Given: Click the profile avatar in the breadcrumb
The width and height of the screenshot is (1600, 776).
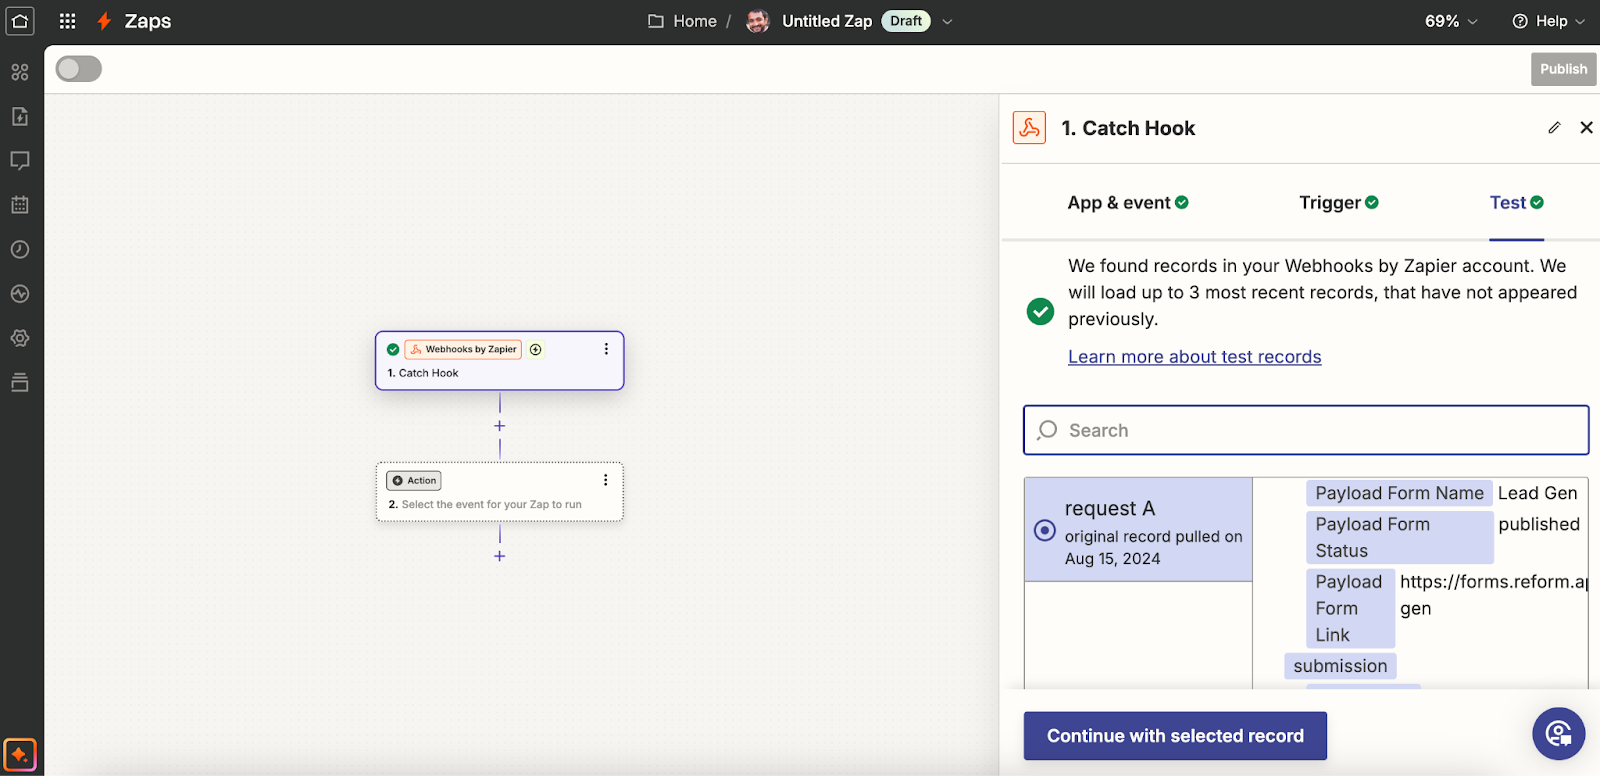Looking at the screenshot, I should (x=758, y=21).
